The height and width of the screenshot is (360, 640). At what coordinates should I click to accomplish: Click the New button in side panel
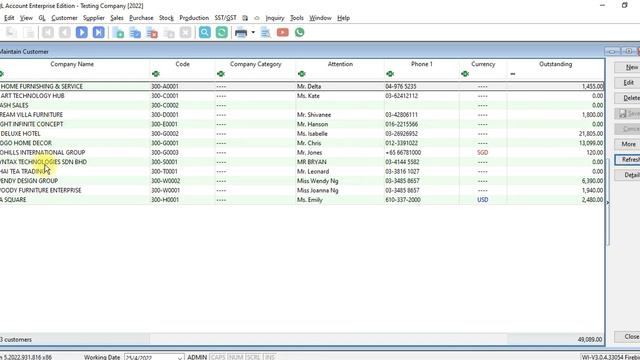[x=628, y=67]
